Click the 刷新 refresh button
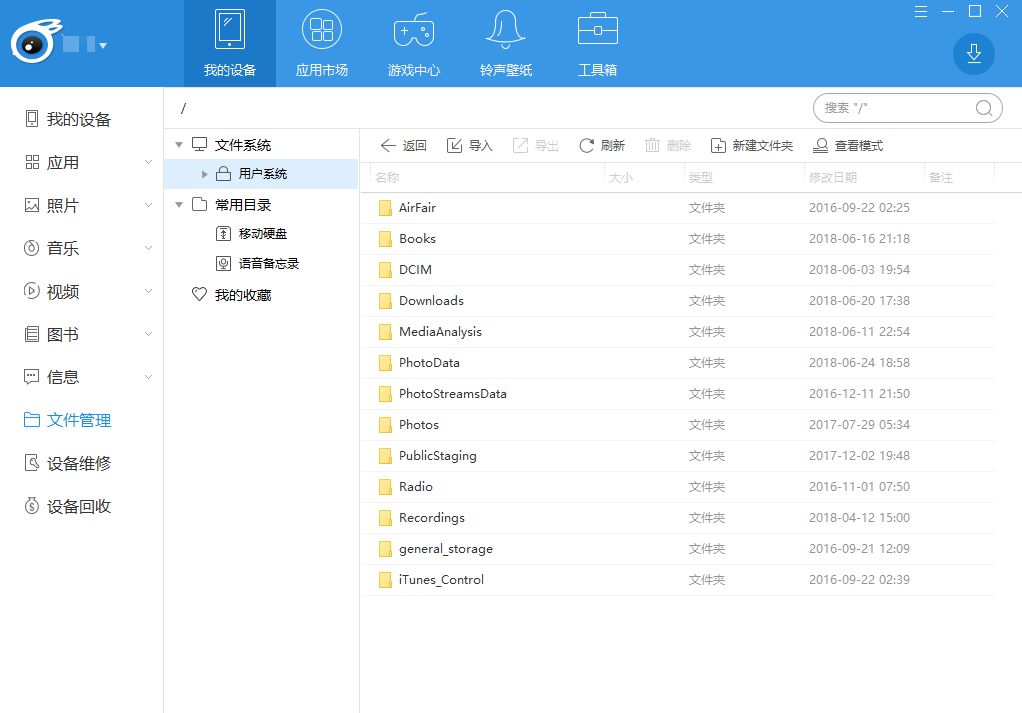The height and width of the screenshot is (713, 1022). tap(602, 145)
